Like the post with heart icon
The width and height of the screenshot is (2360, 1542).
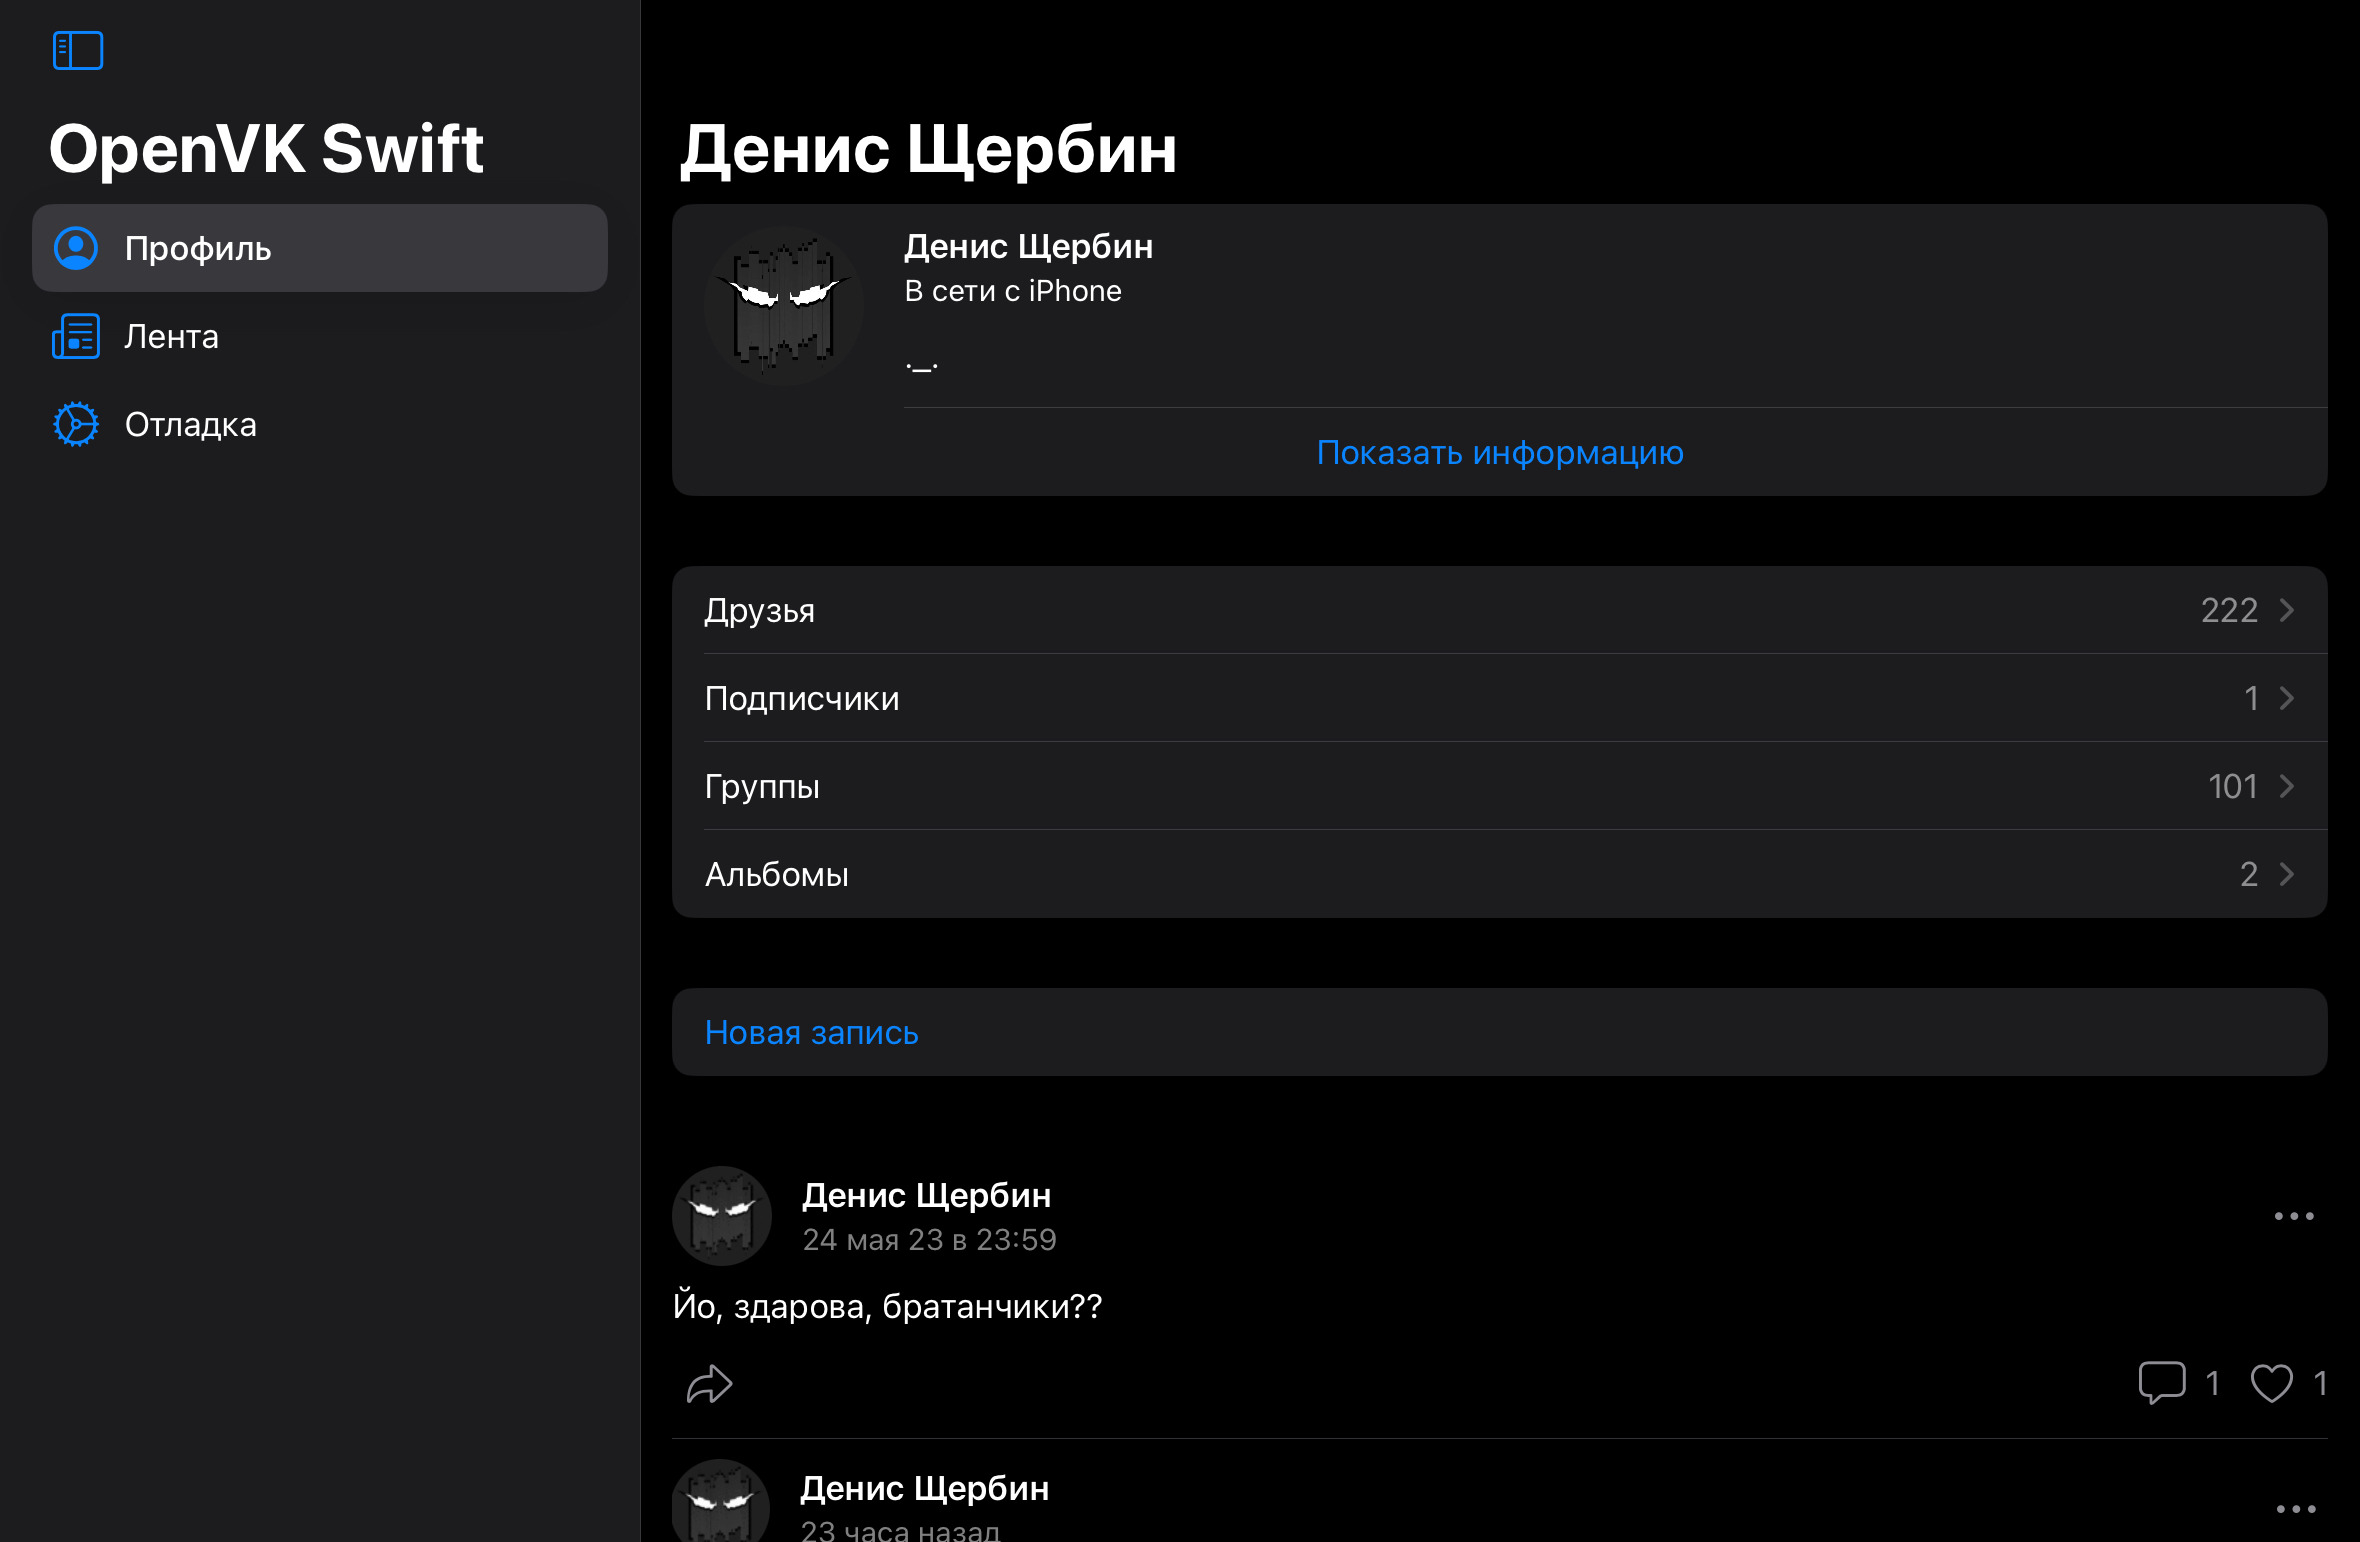coord(2271,1383)
